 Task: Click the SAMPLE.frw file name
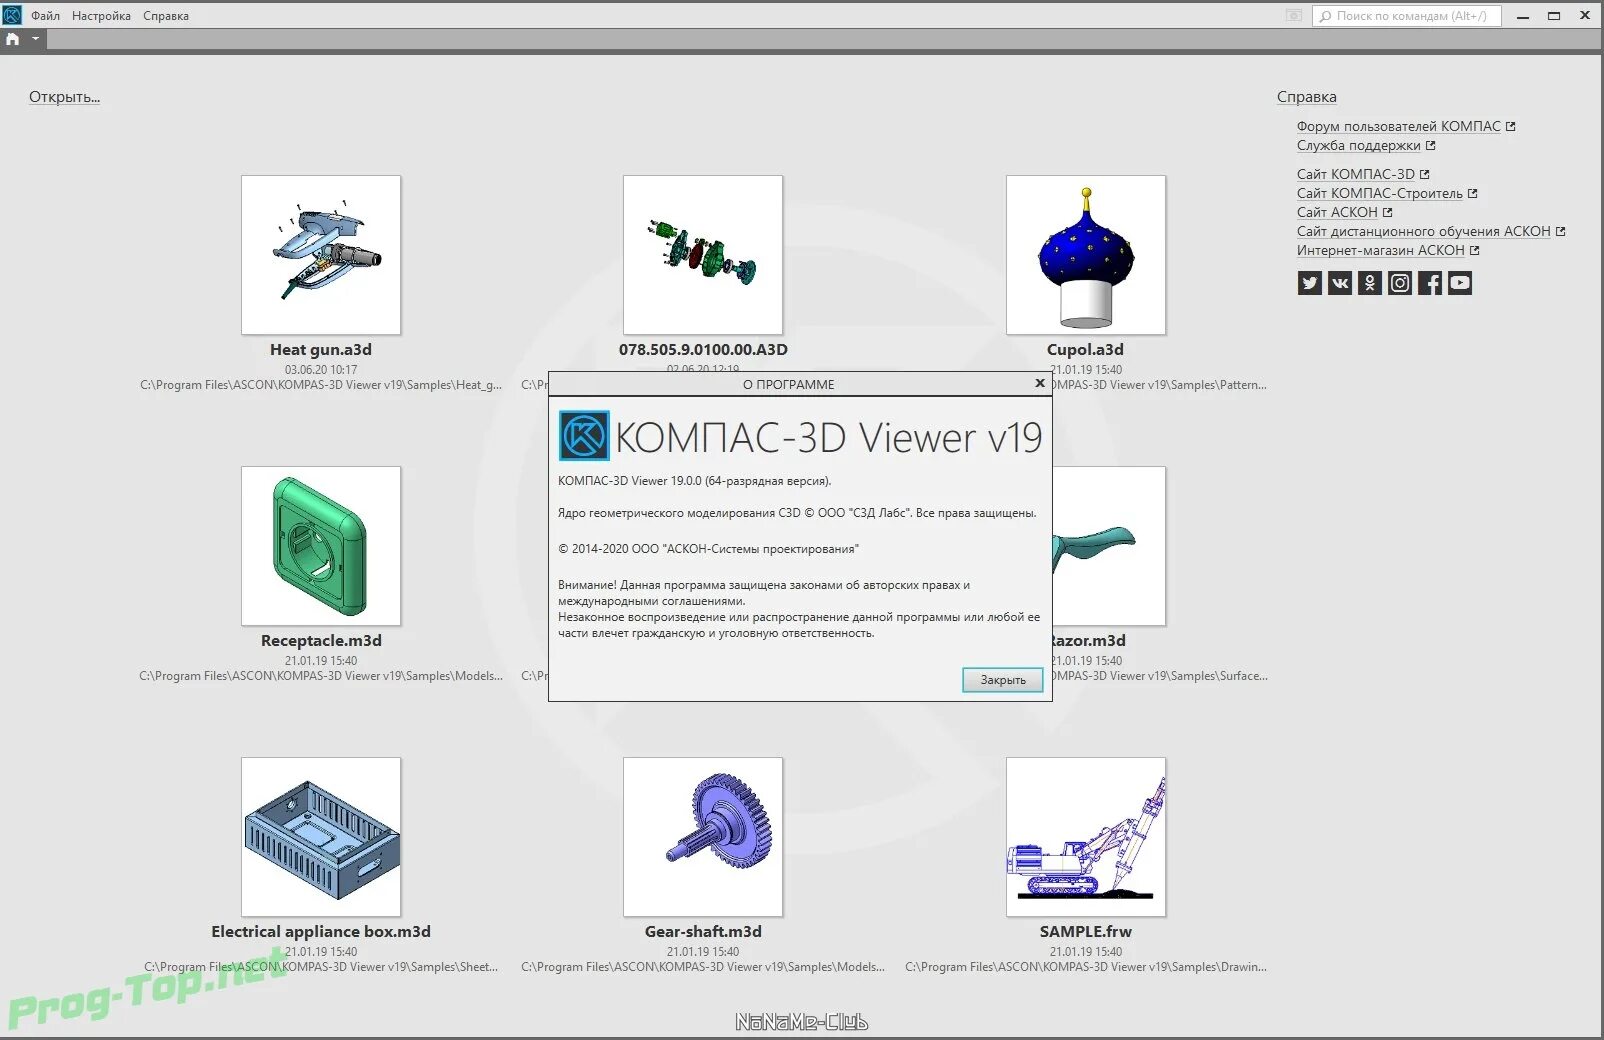[1086, 932]
